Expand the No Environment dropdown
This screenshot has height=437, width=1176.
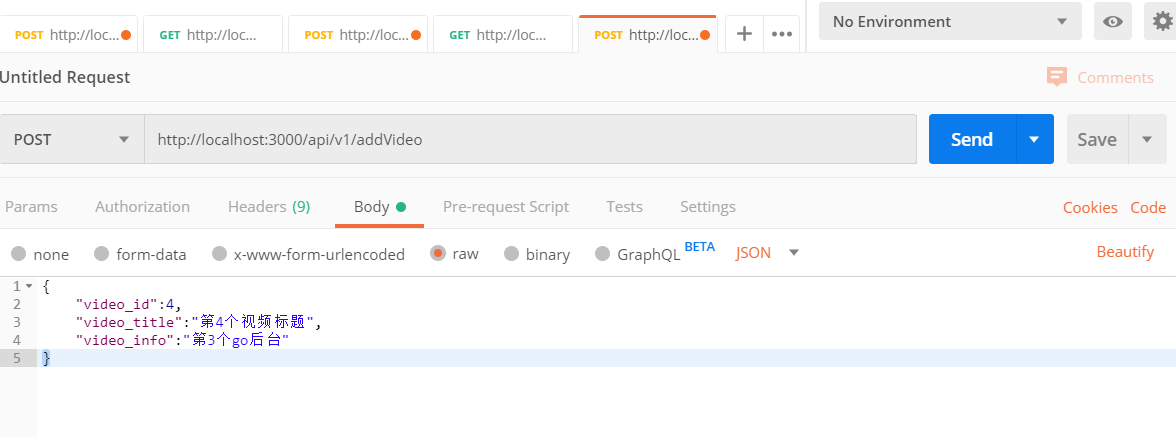(x=950, y=21)
